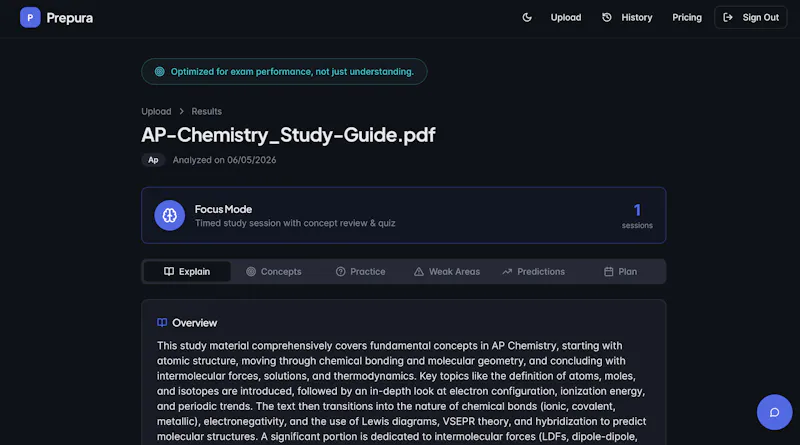The image size is (800, 445).
Task: Switch to the Concepts tab
Action: [x=274, y=271]
